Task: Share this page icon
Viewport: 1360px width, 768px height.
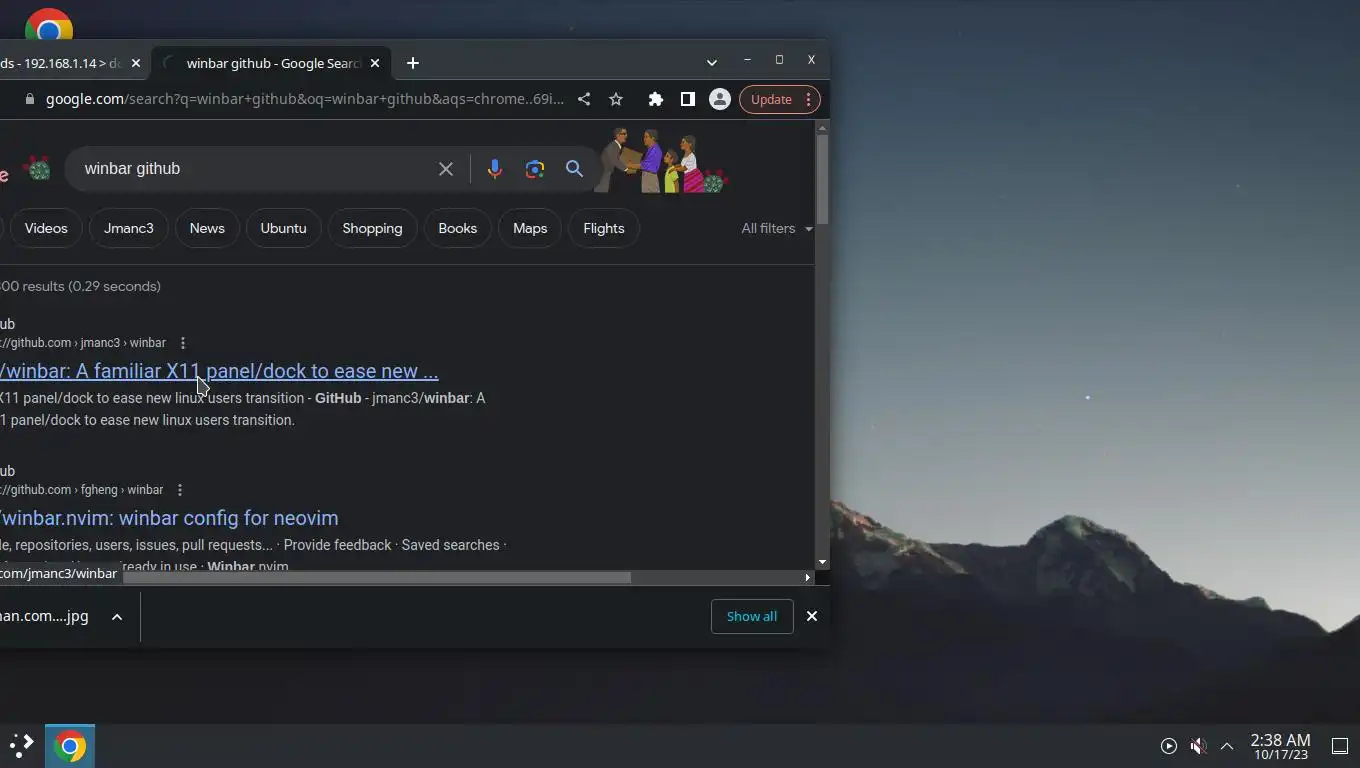Action: (584, 99)
